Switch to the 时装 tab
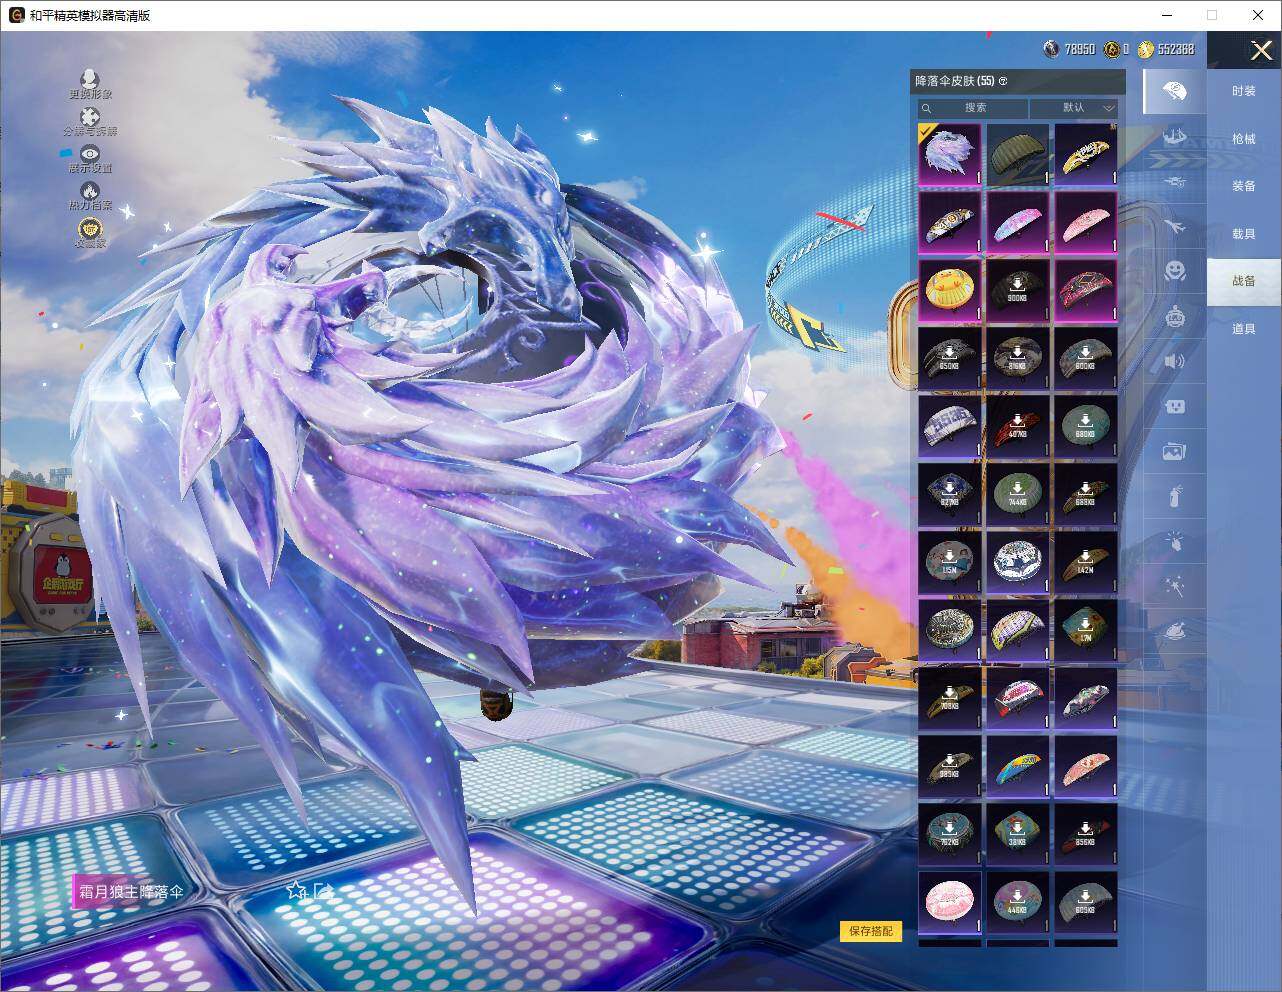 tap(1243, 91)
